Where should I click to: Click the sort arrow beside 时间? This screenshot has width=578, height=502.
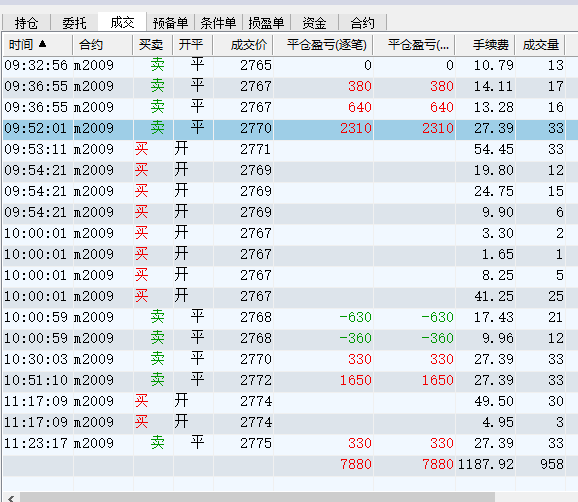coord(42,44)
